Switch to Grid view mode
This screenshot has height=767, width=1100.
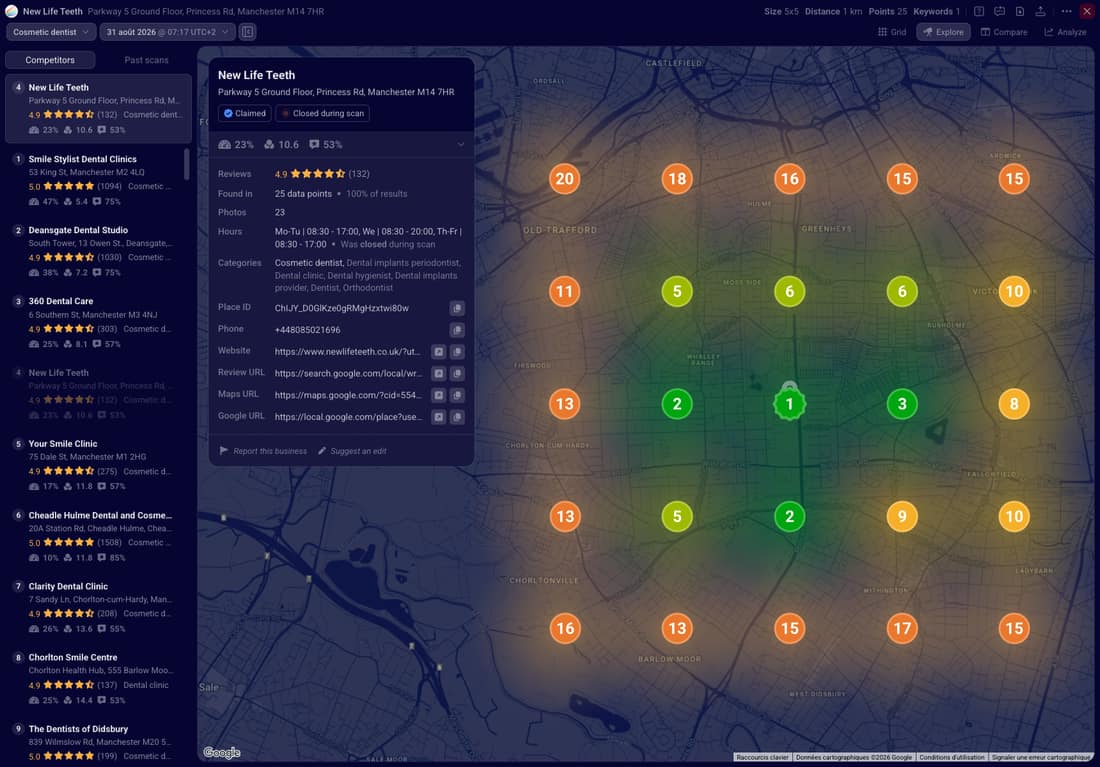pos(892,32)
